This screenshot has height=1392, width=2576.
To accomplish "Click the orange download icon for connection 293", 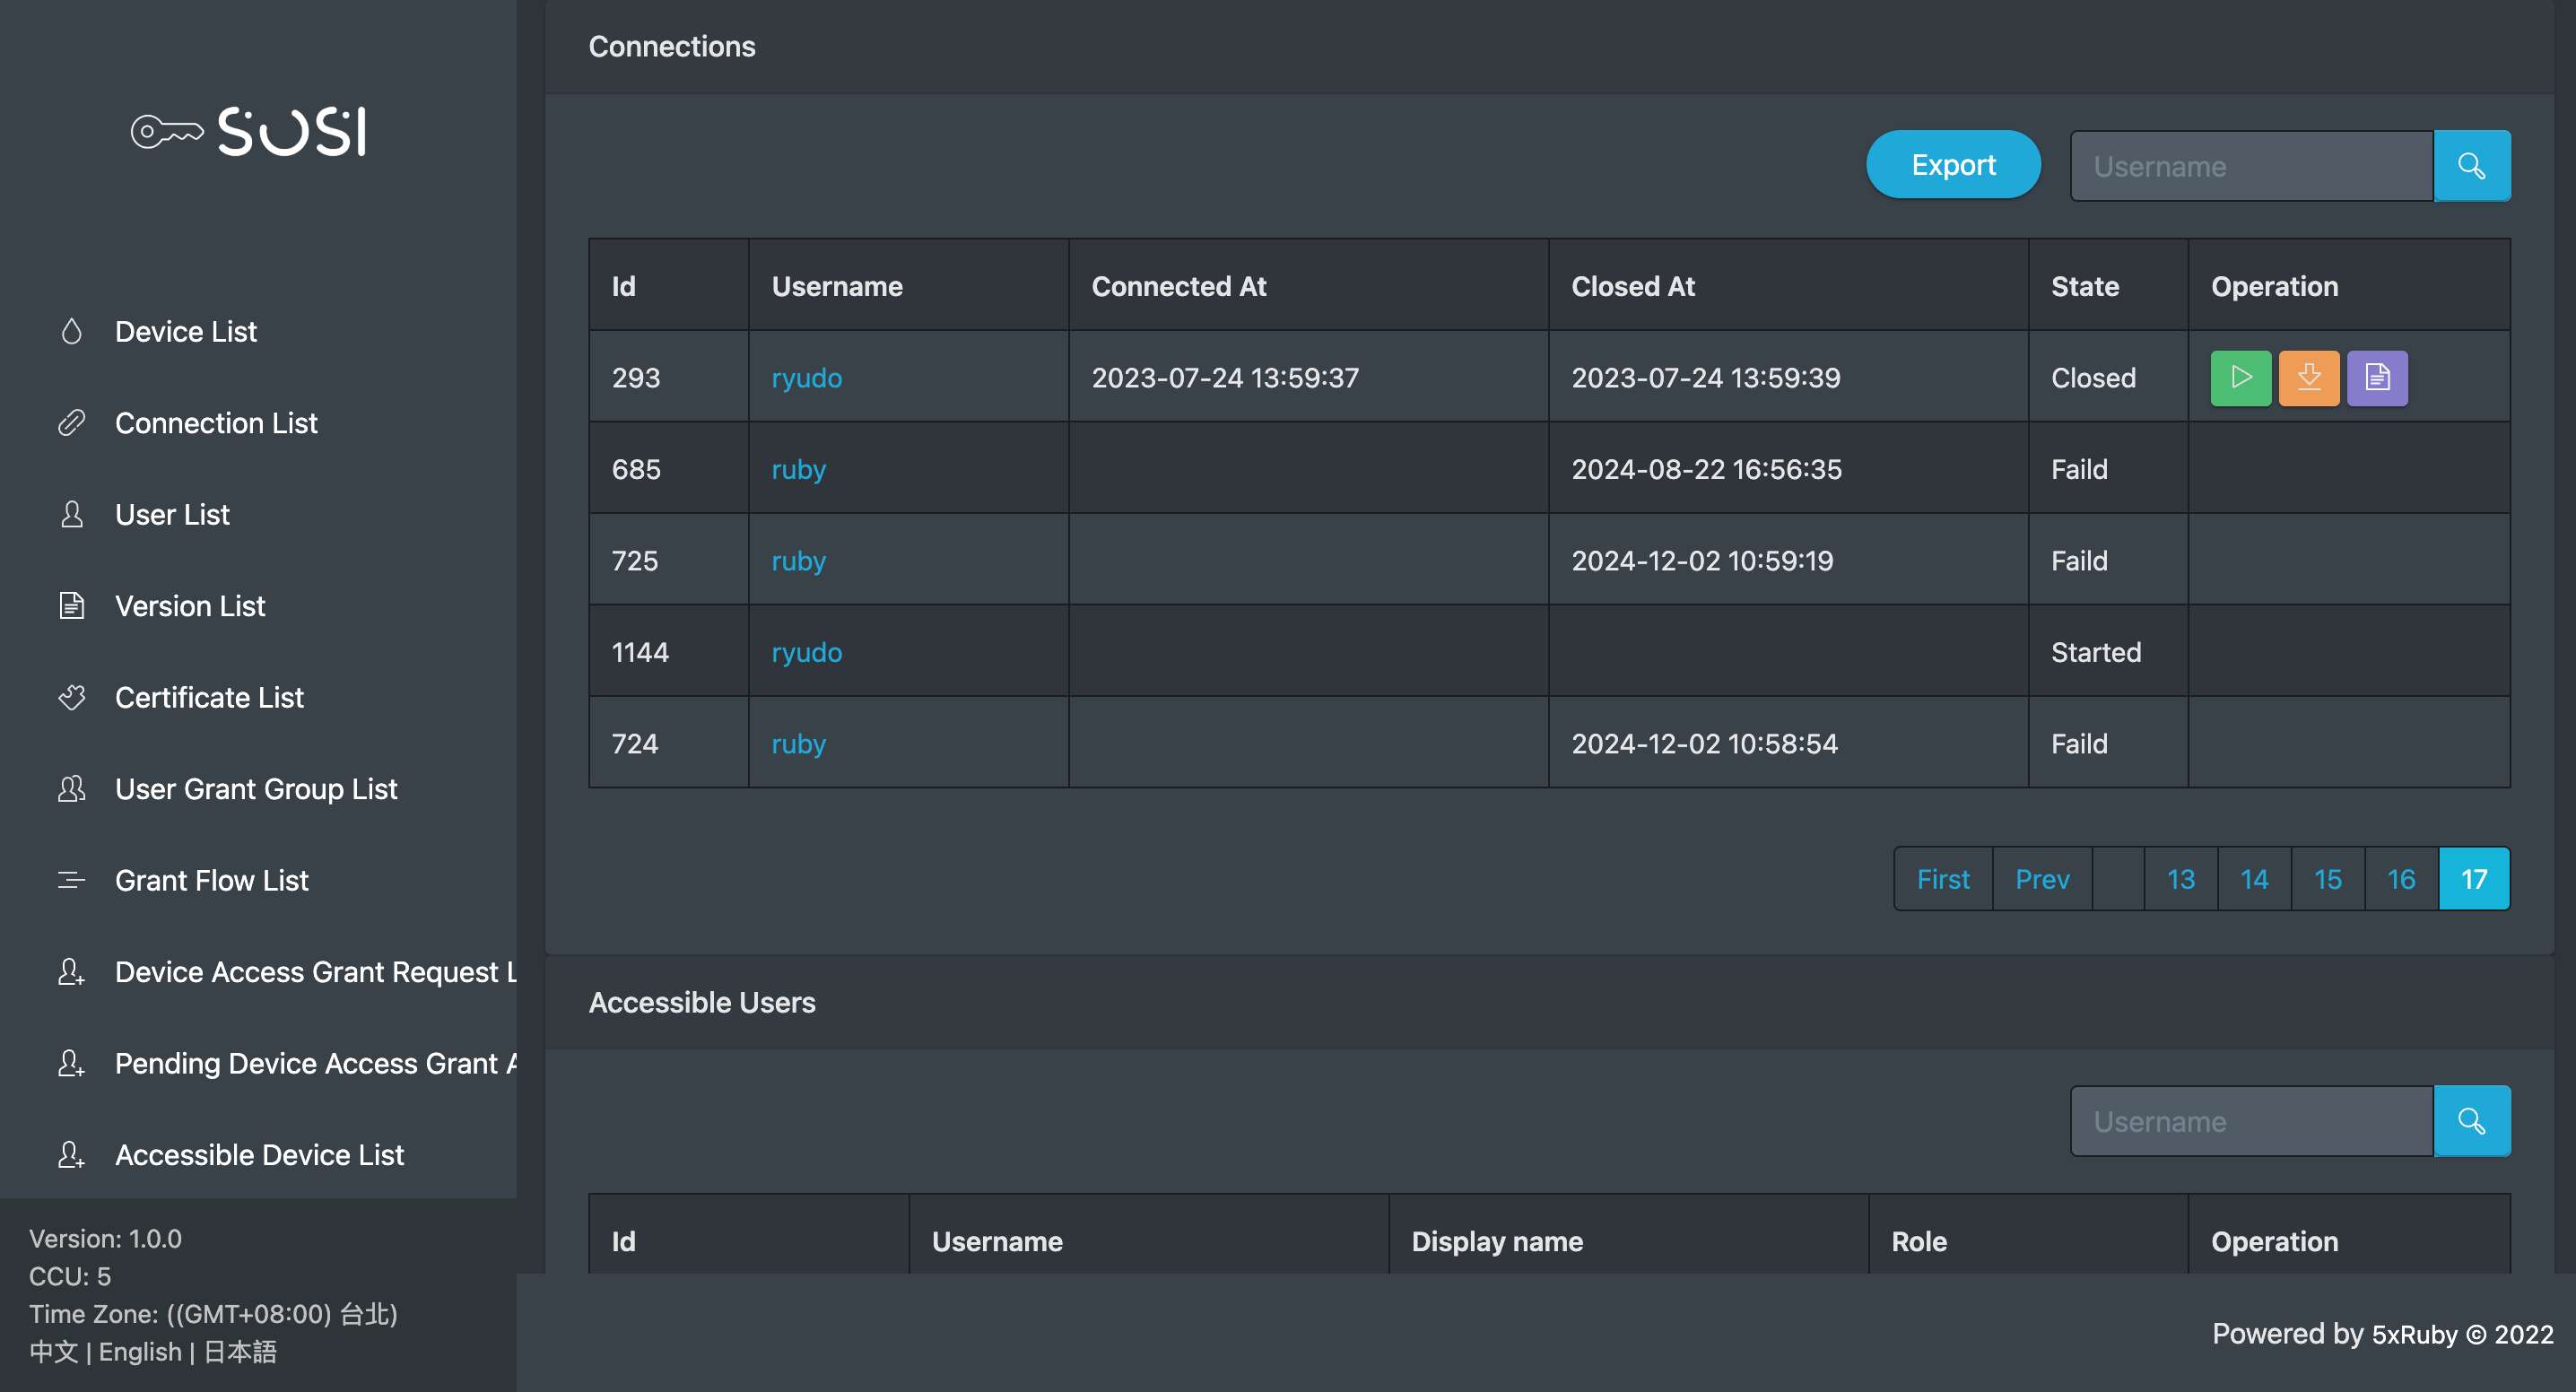I will pyautogui.click(x=2308, y=378).
